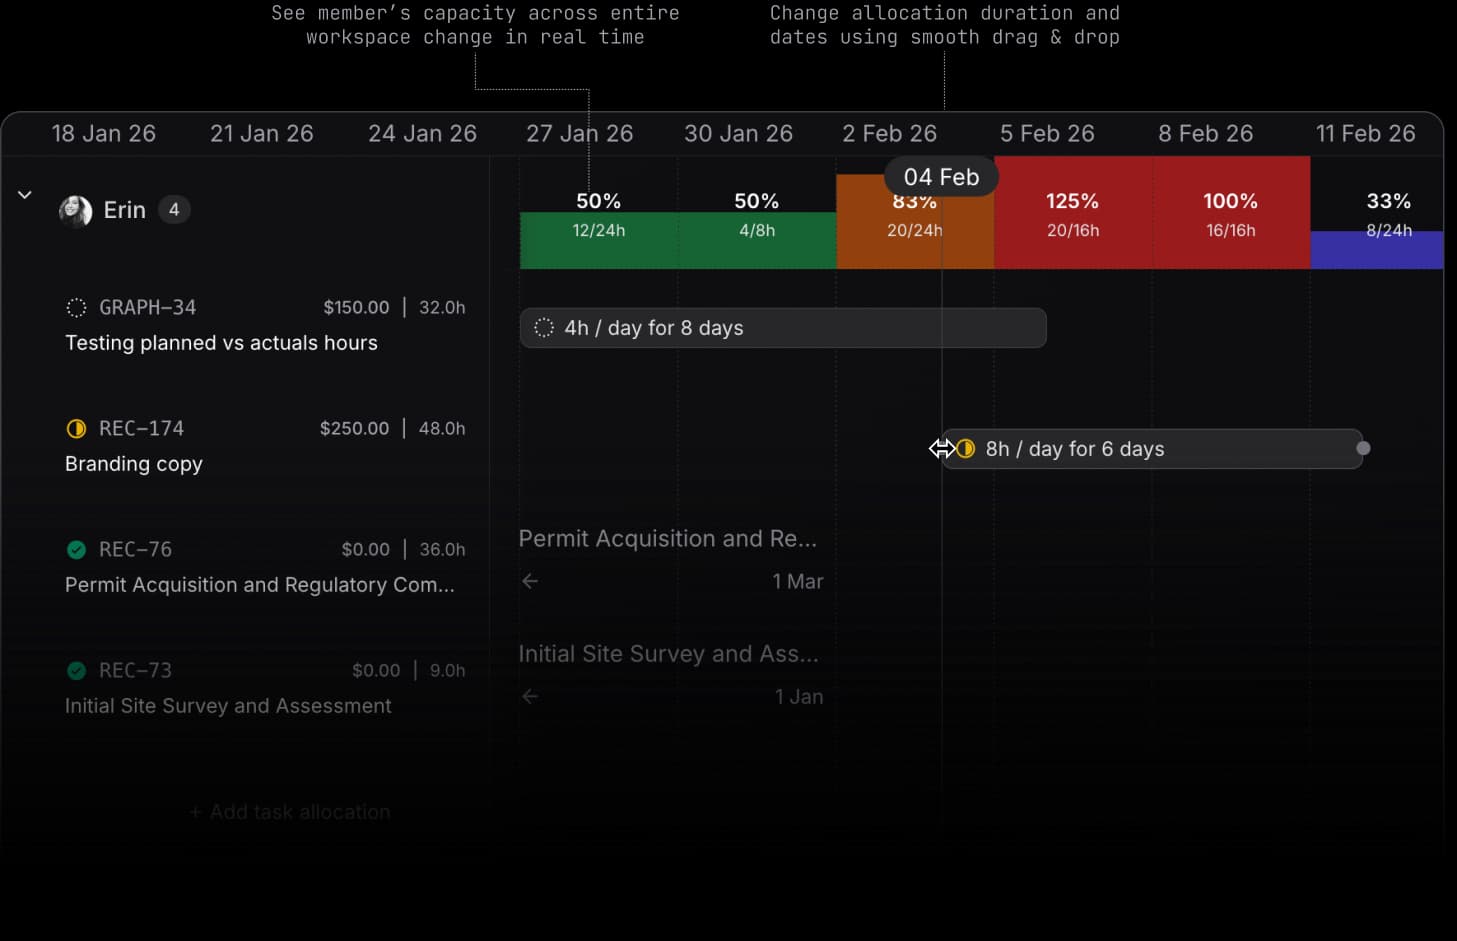Click Erin member name
Screen dimensions: 1457x941
125,210
